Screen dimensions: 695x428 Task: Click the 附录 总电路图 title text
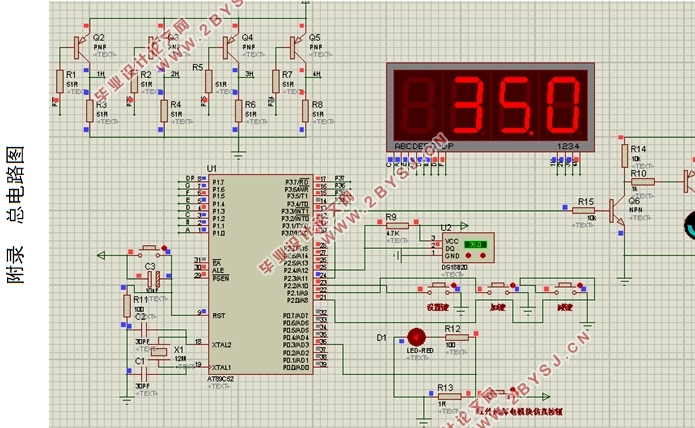[x=15, y=214]
